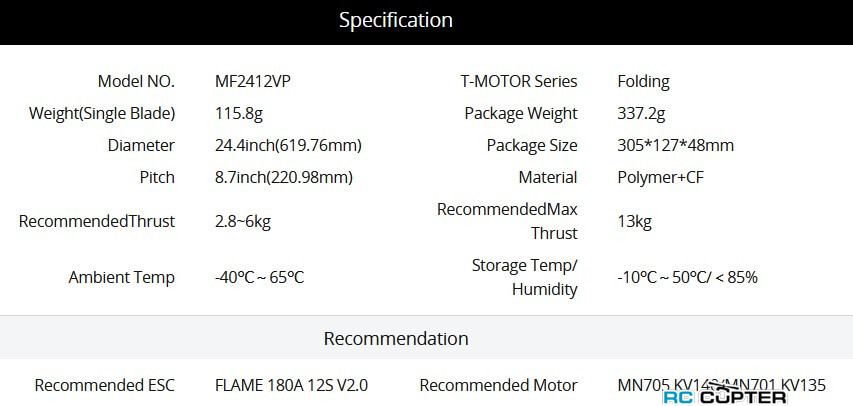This screenshot has width=853, height=406.
Task: Click the T-MOTOR Series label
Action: click(x=519, y=82)
